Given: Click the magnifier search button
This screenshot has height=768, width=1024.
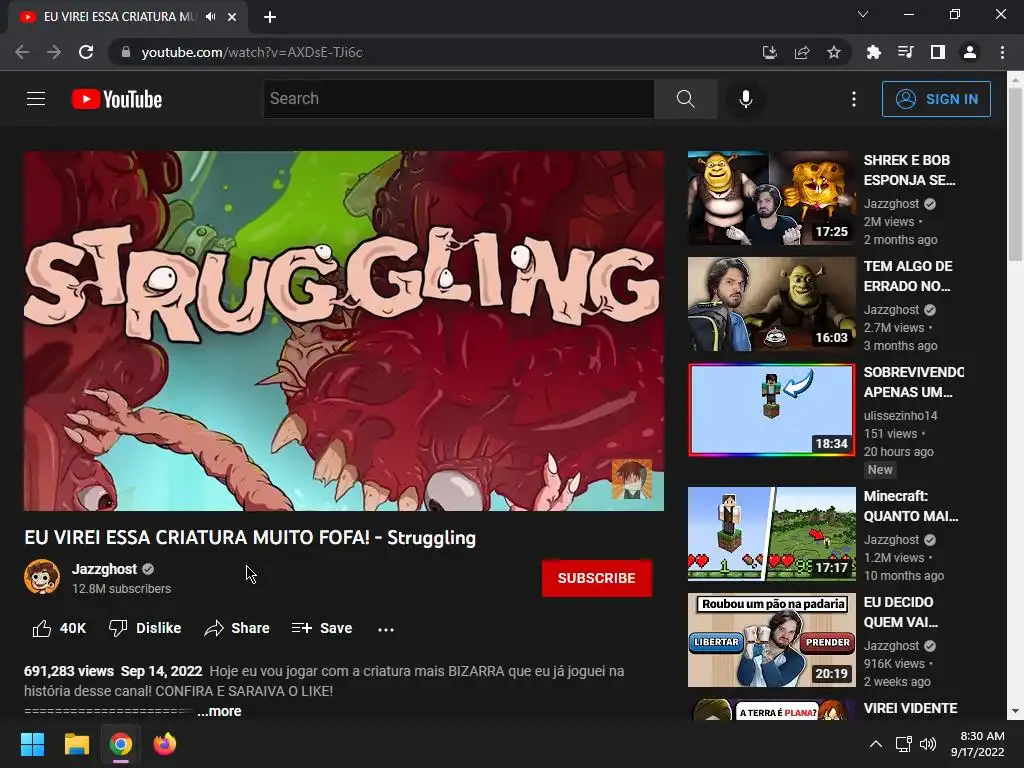Looking at the screenshot, I should coord(685,99).
